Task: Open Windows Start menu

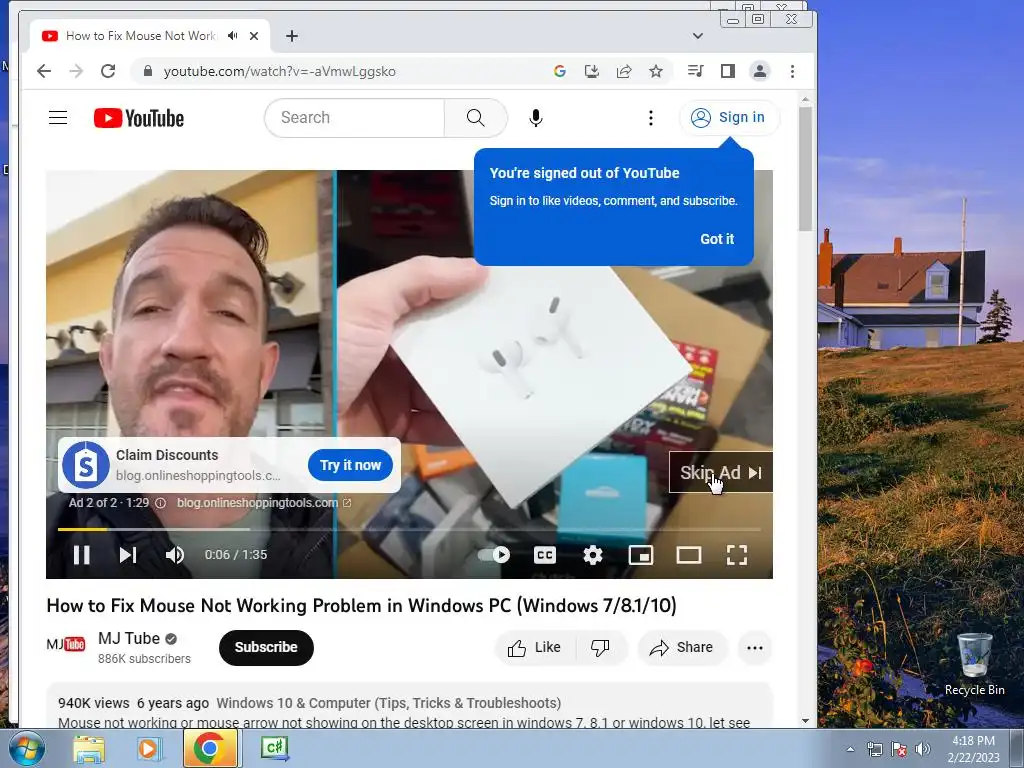Action: point(27,748)
